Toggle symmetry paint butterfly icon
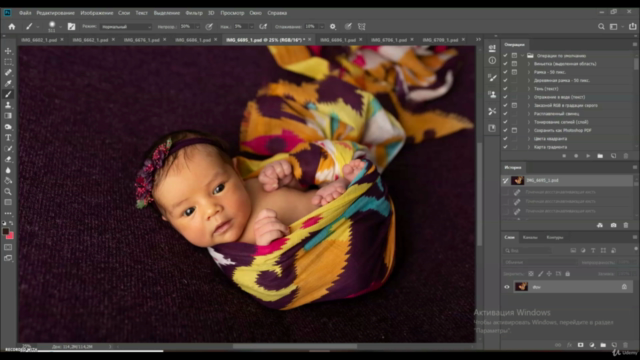The height and width of the screenshot is (360, 640). (362, 27)
